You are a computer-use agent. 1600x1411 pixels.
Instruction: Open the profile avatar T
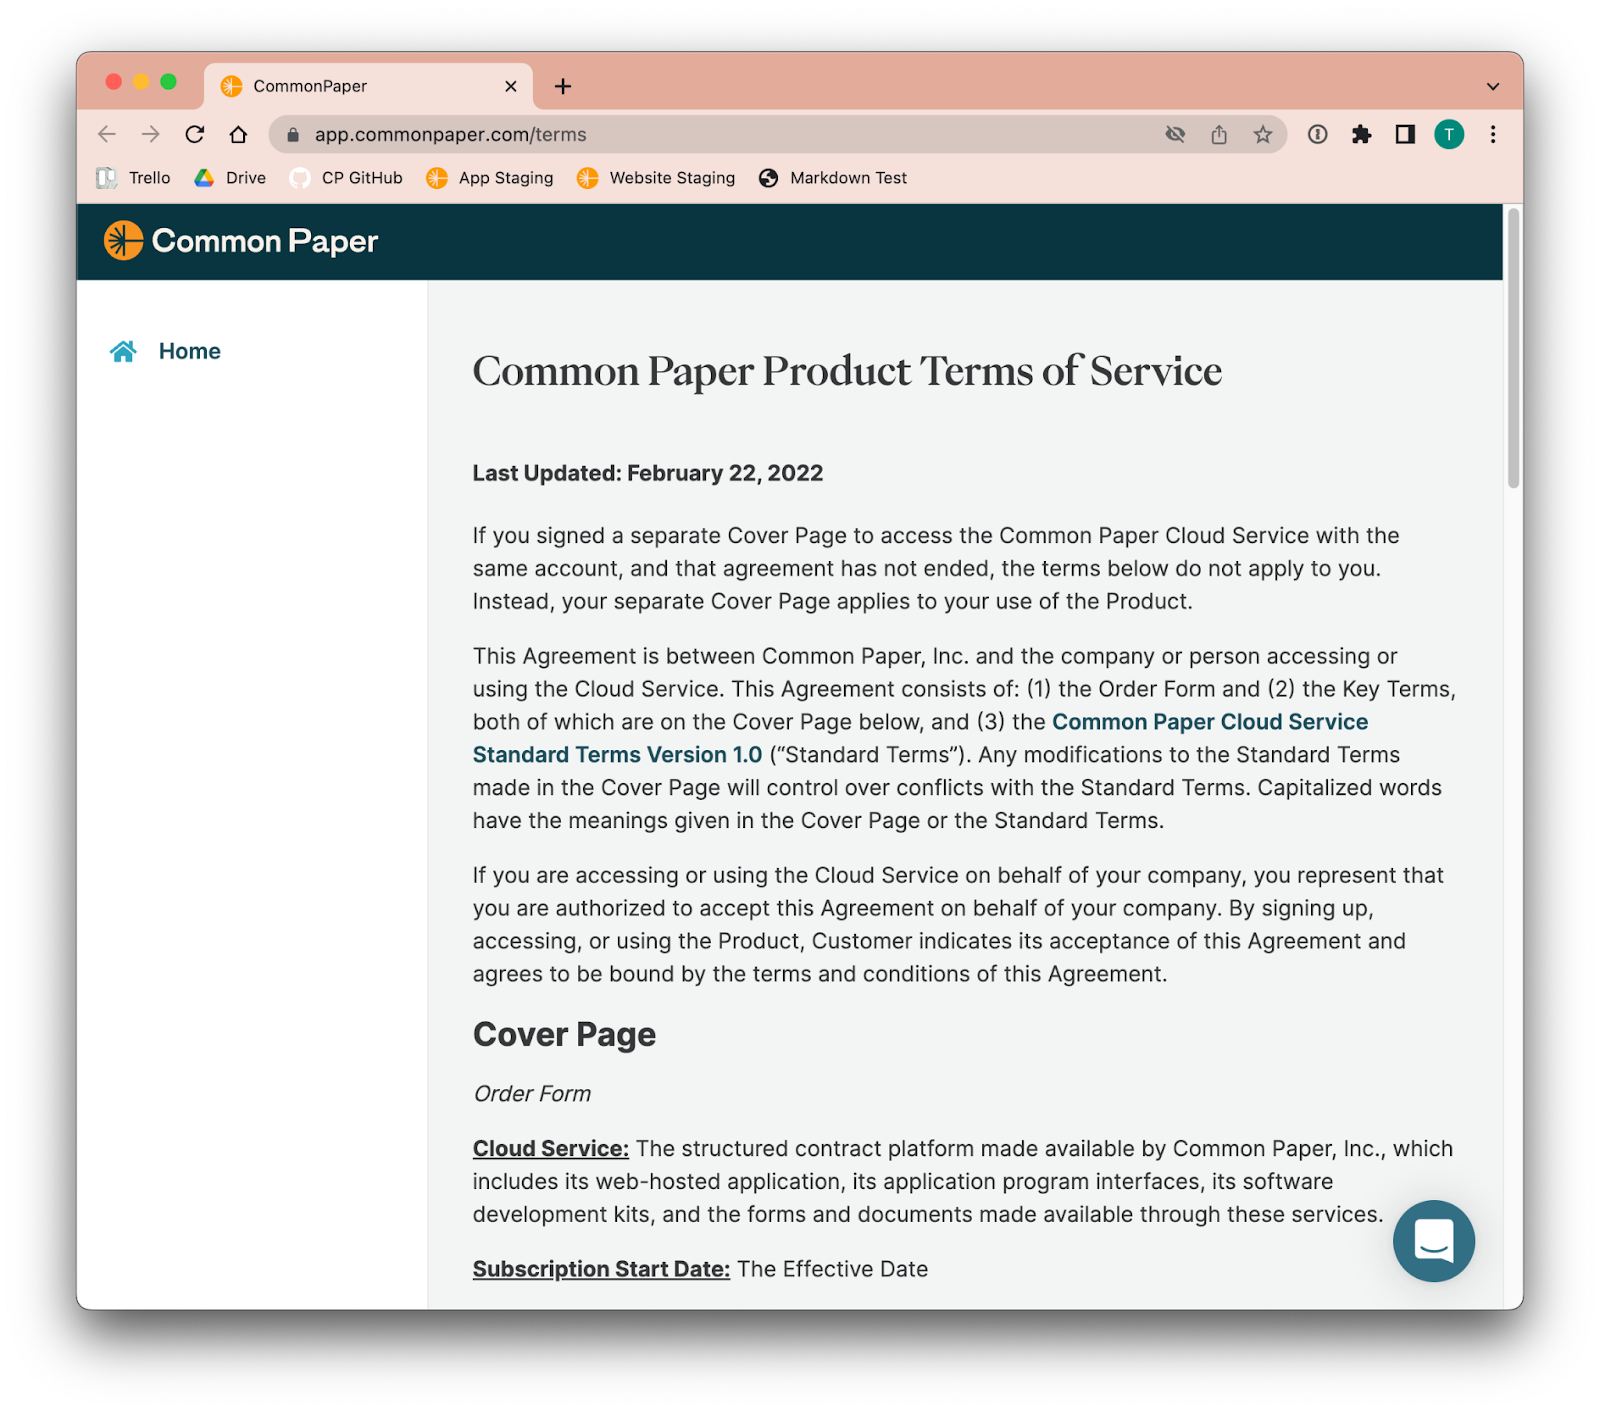click(x=1449, y=134)
